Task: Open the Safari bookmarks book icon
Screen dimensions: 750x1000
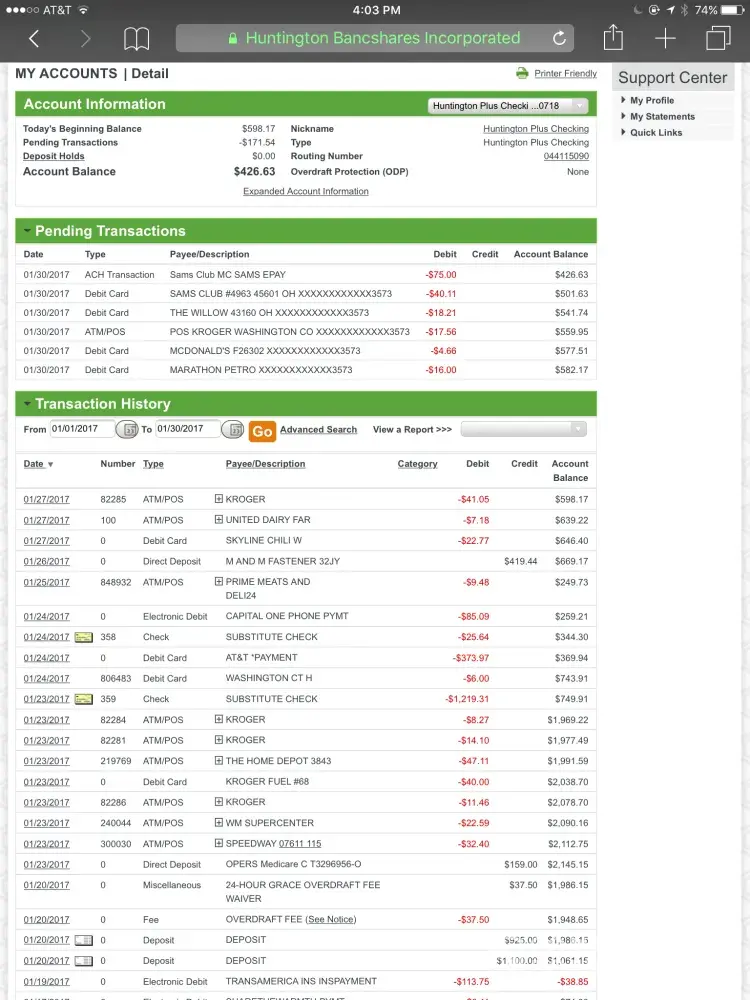Action: click(136, 39)
